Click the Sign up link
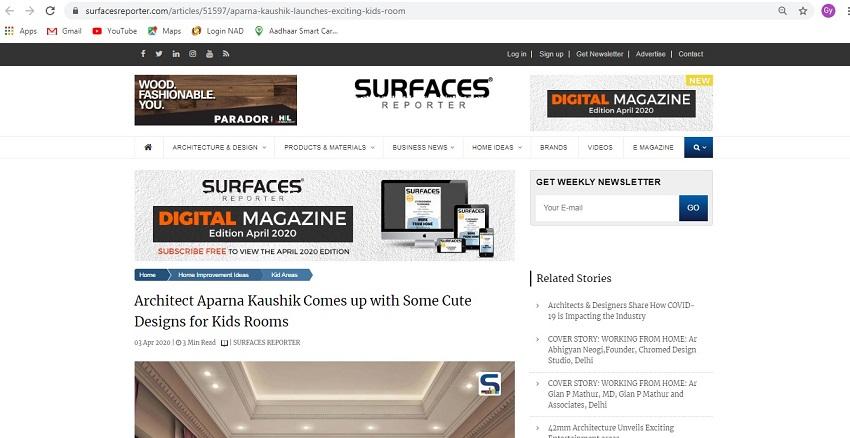 [551, 54]
